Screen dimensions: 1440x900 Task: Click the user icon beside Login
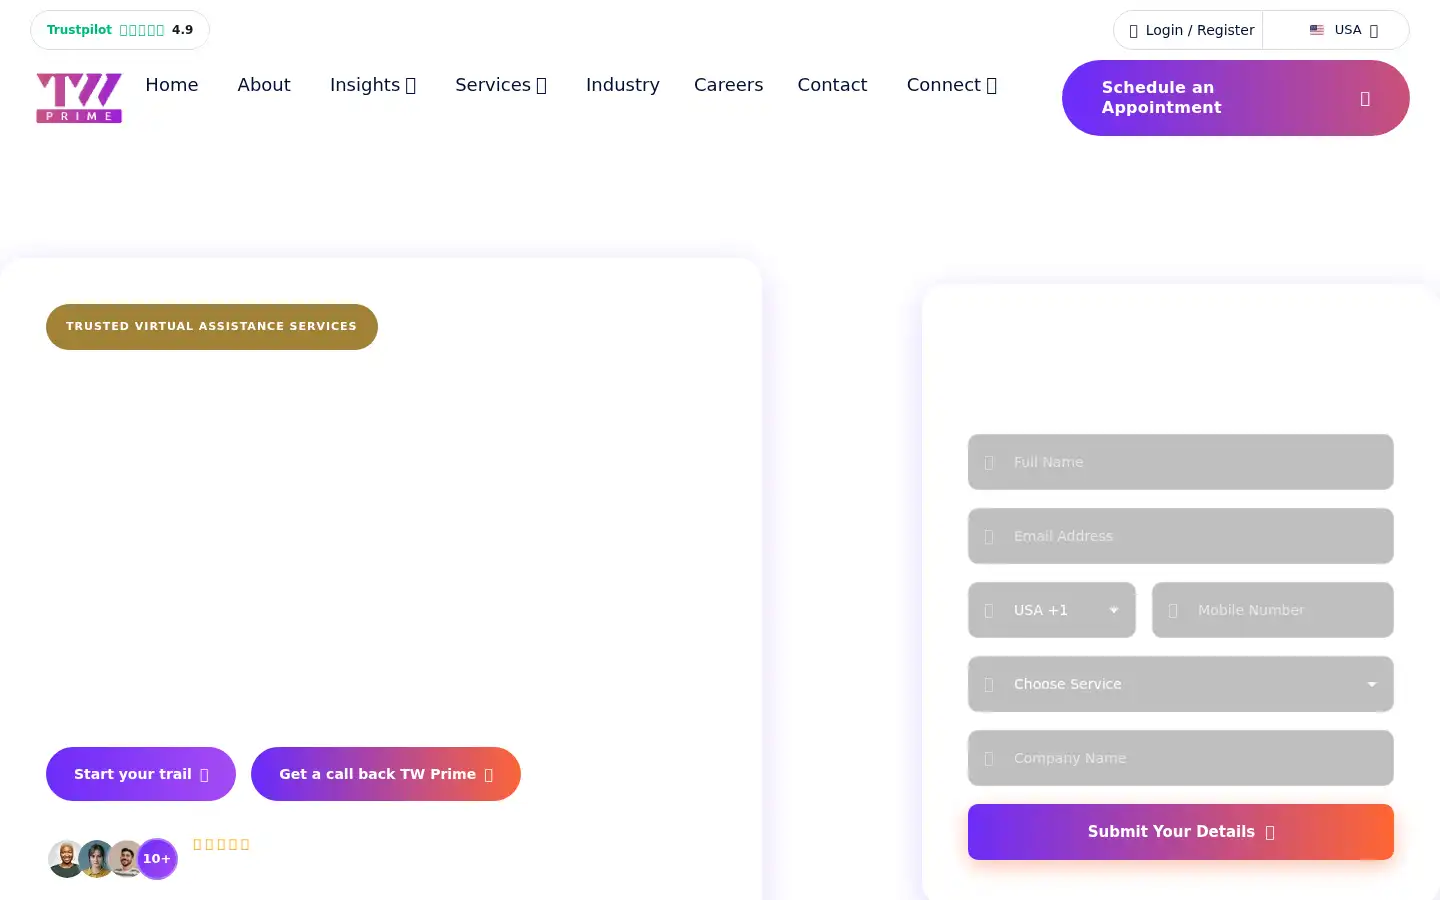[1133, 31]
